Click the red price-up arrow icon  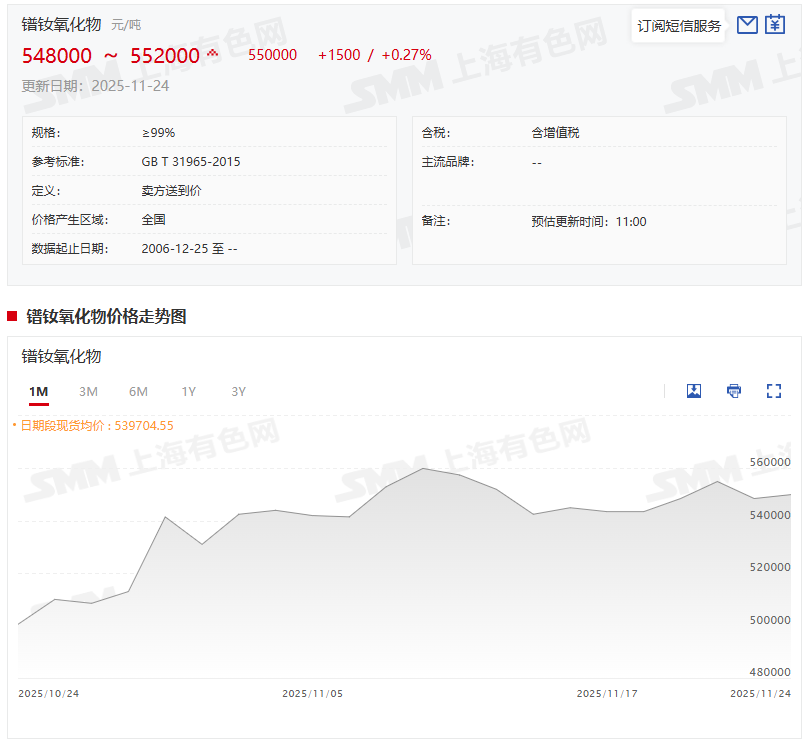212,53
